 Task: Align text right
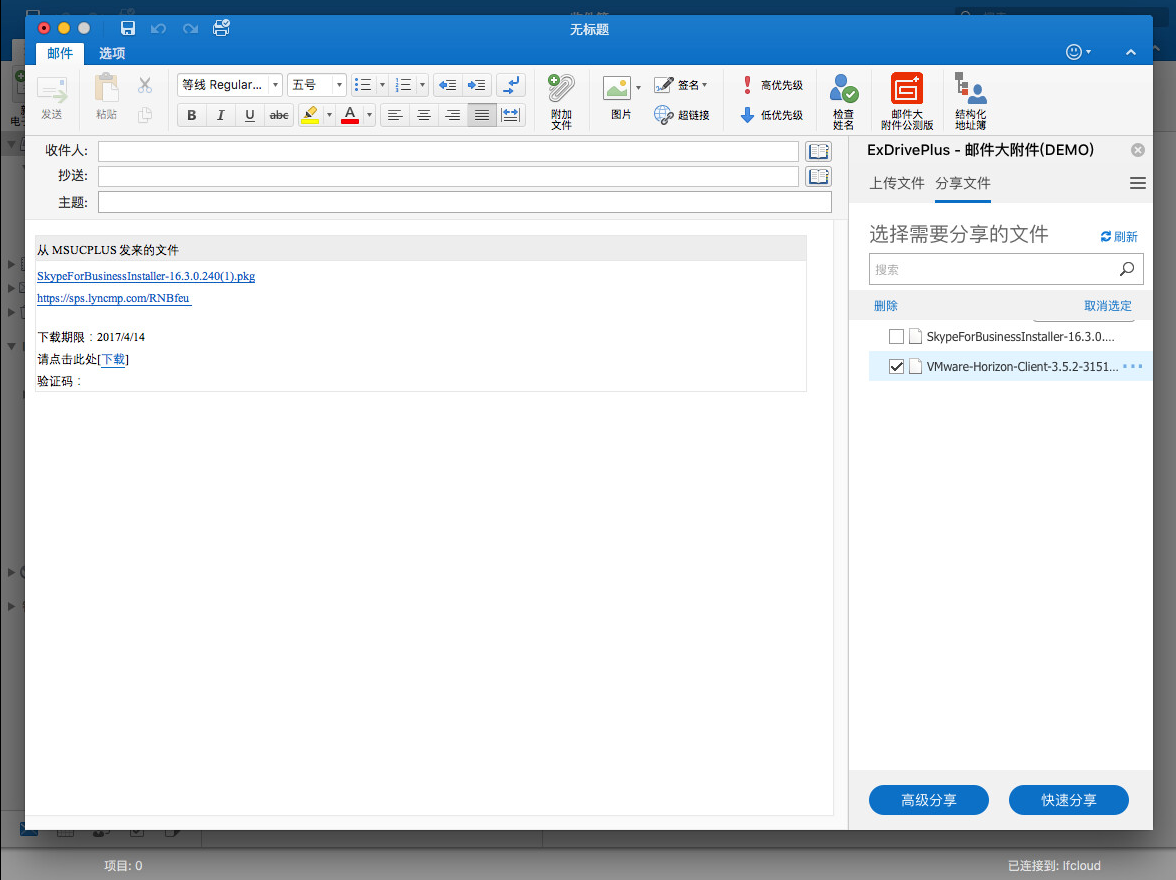pos(452,115)
